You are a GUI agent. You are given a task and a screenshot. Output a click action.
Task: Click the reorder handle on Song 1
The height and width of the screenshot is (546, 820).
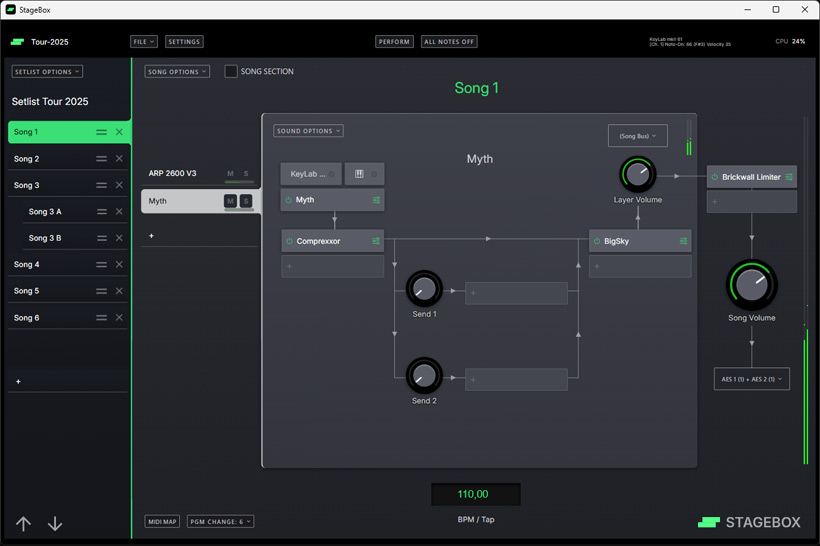[101, 132]
